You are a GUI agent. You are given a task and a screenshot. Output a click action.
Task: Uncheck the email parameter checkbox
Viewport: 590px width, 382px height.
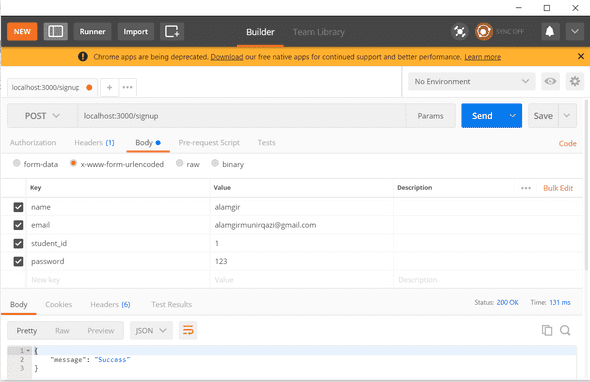[18, 225]
